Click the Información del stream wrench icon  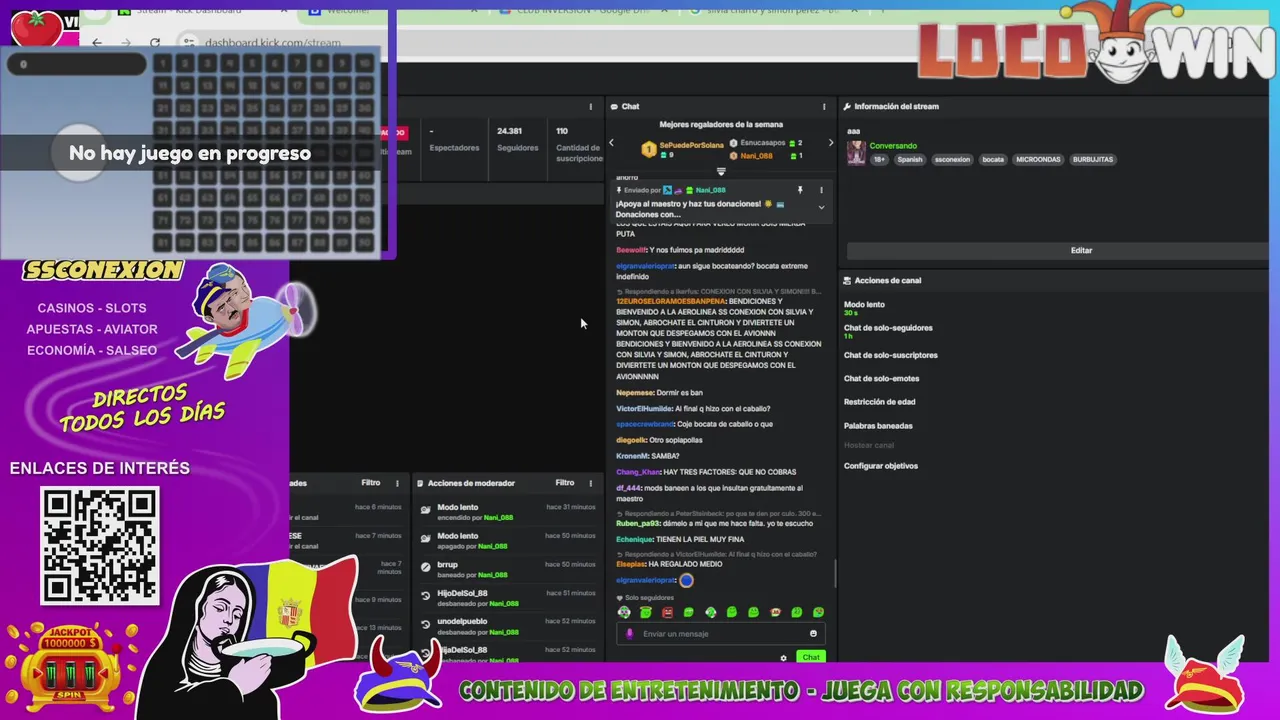pyautogui.click(x=847, y=106)
